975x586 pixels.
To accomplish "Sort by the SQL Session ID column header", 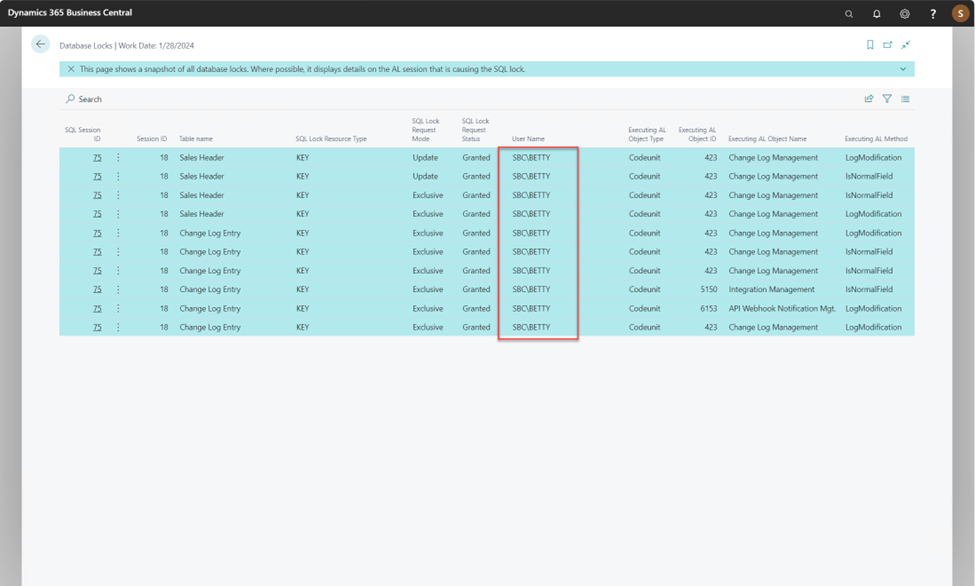I will (x=83, y=134).
